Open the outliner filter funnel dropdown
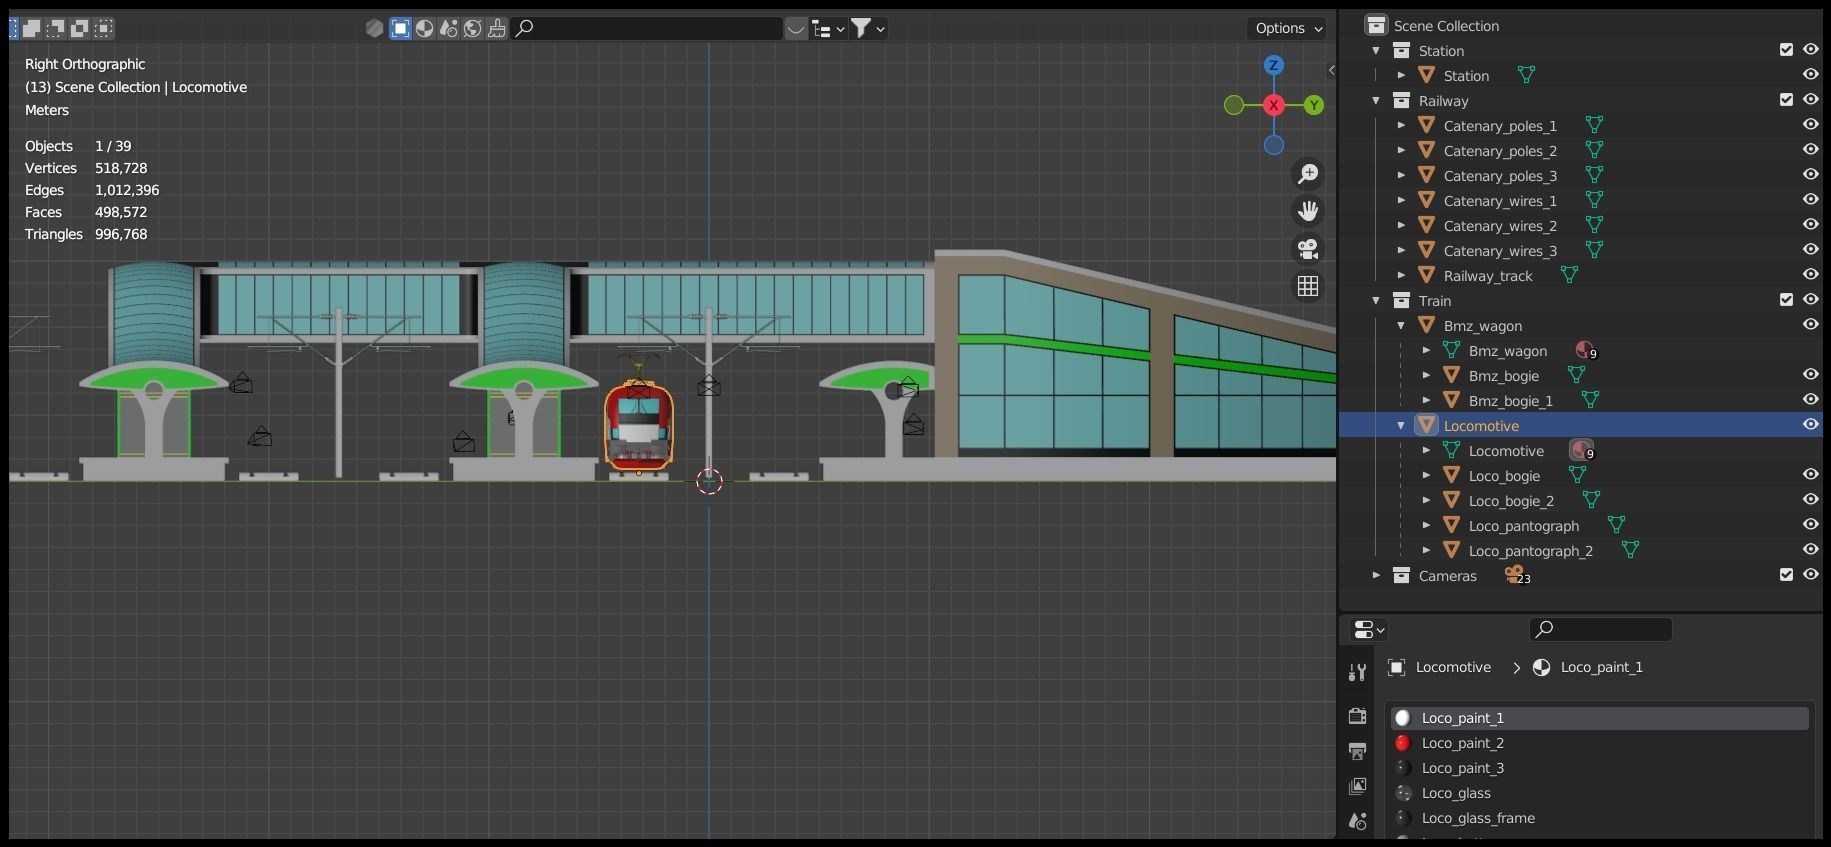1831x847 pixels. (867, 29)
